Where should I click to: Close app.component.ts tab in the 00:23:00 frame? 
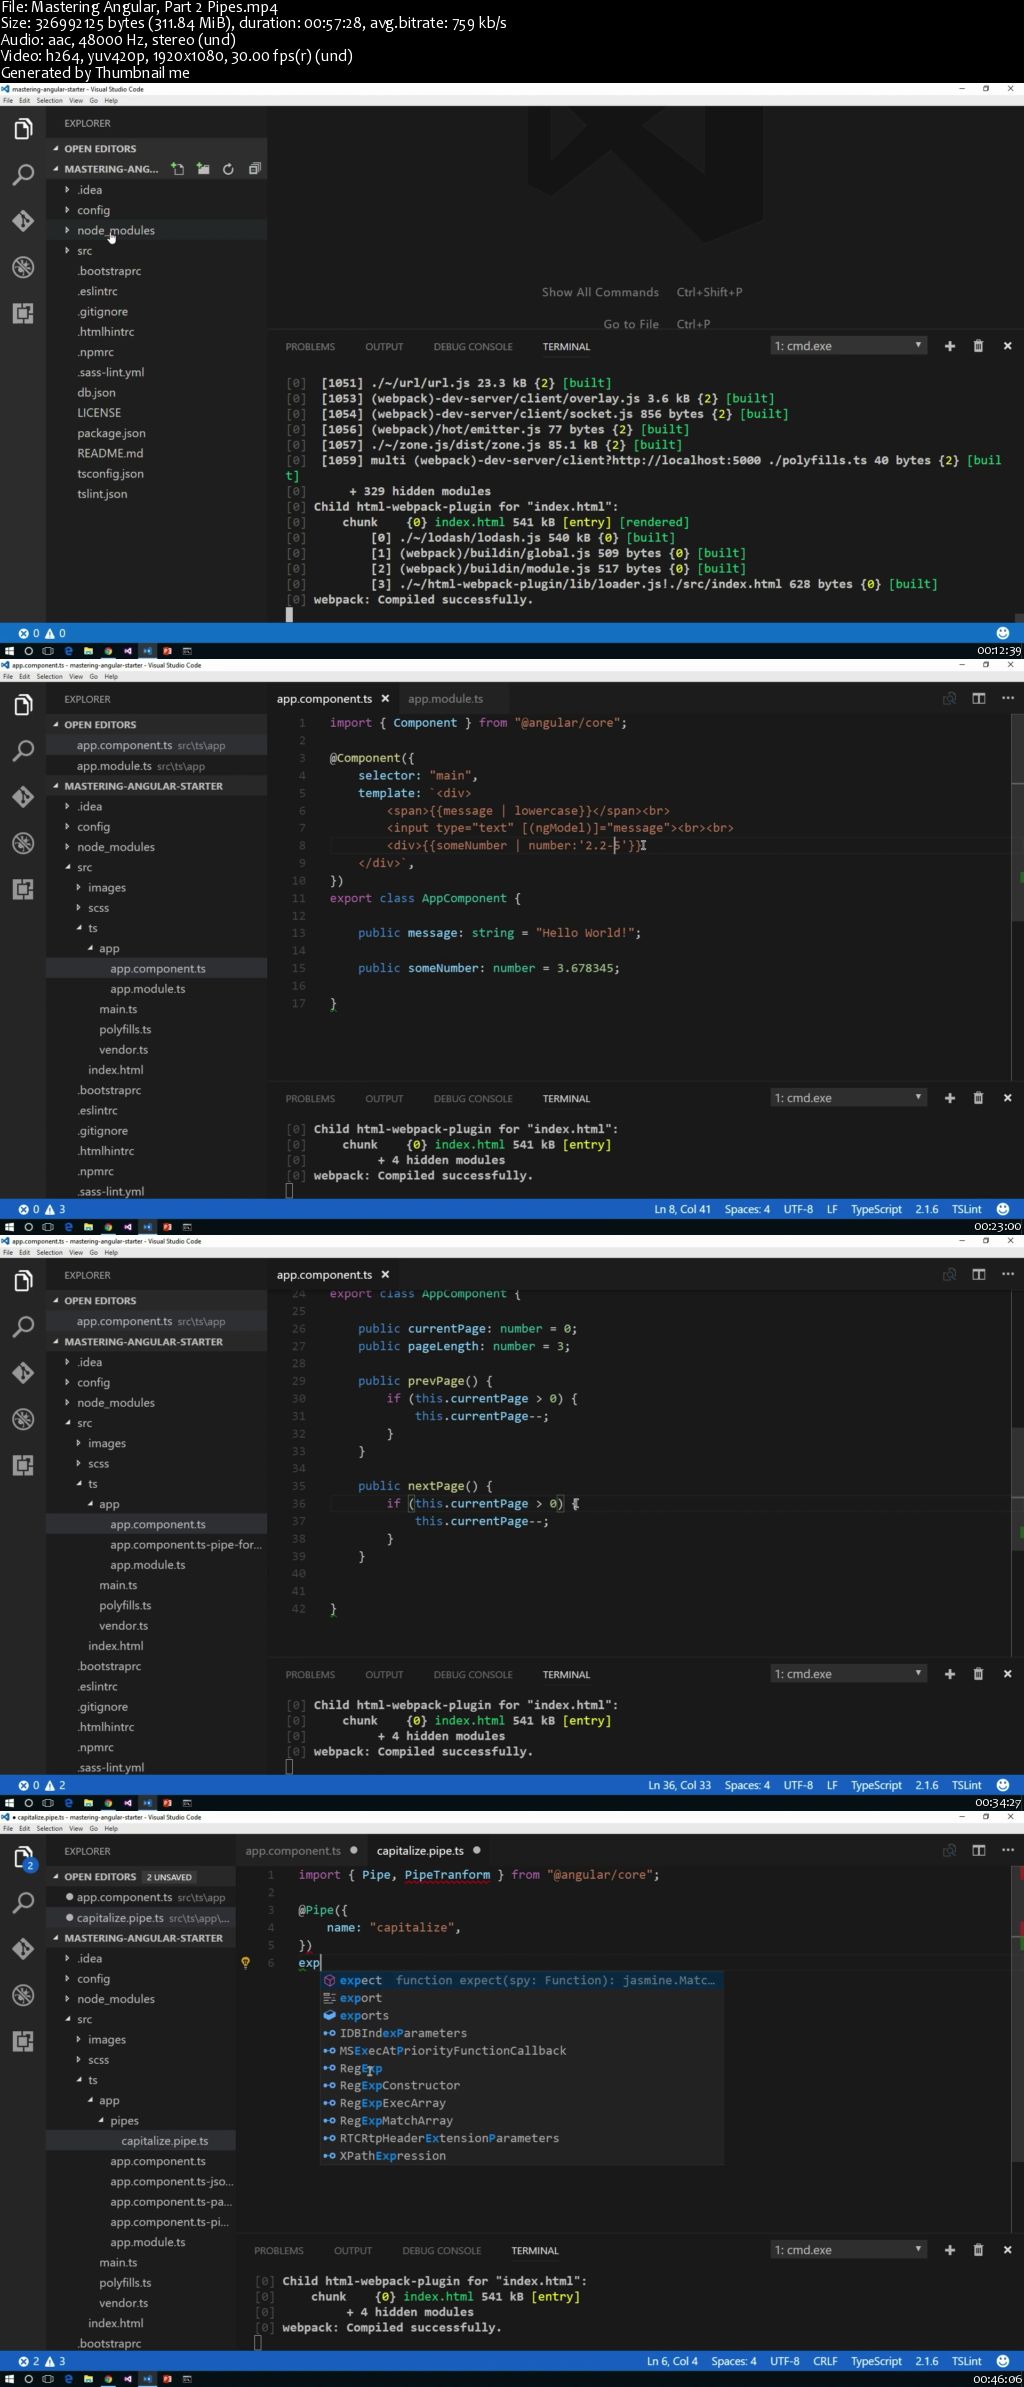tap(385, 699)
